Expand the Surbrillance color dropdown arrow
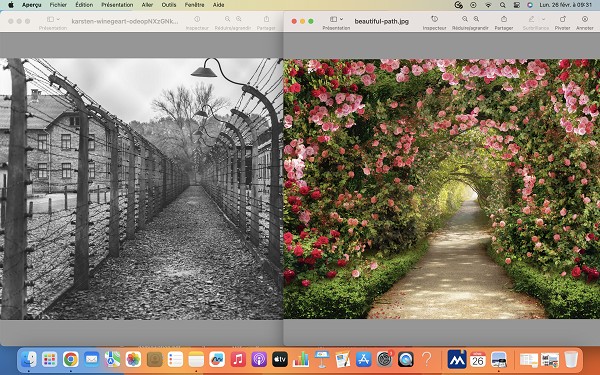600x375 pixels. 543,19
